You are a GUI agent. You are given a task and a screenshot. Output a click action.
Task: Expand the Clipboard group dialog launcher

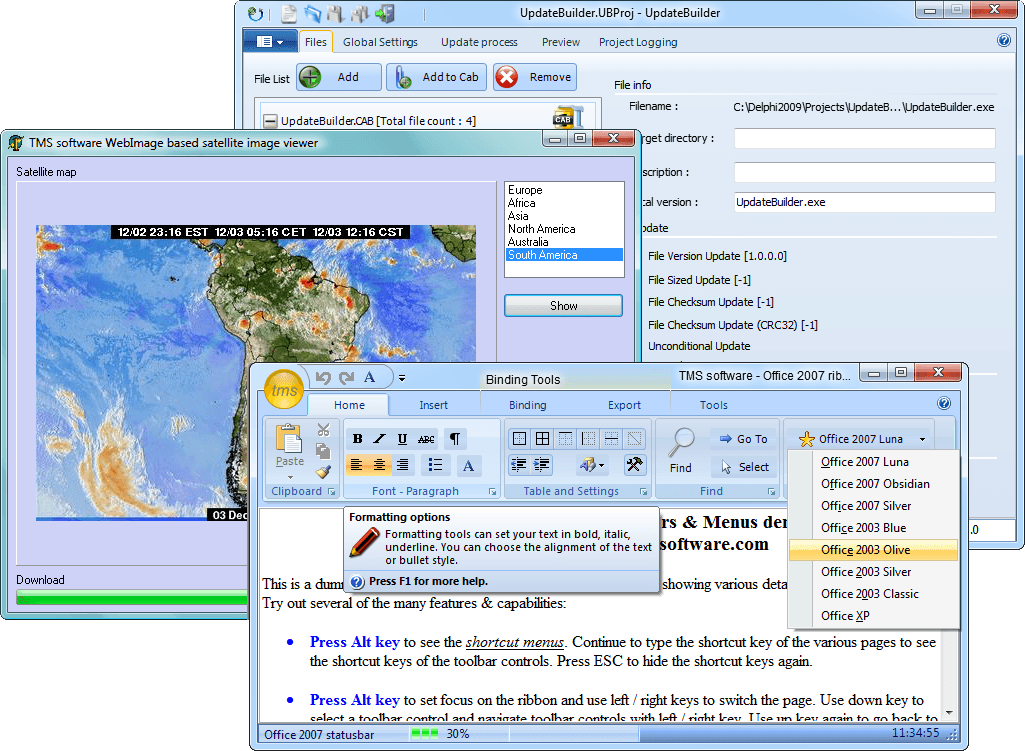pos(331,492)
